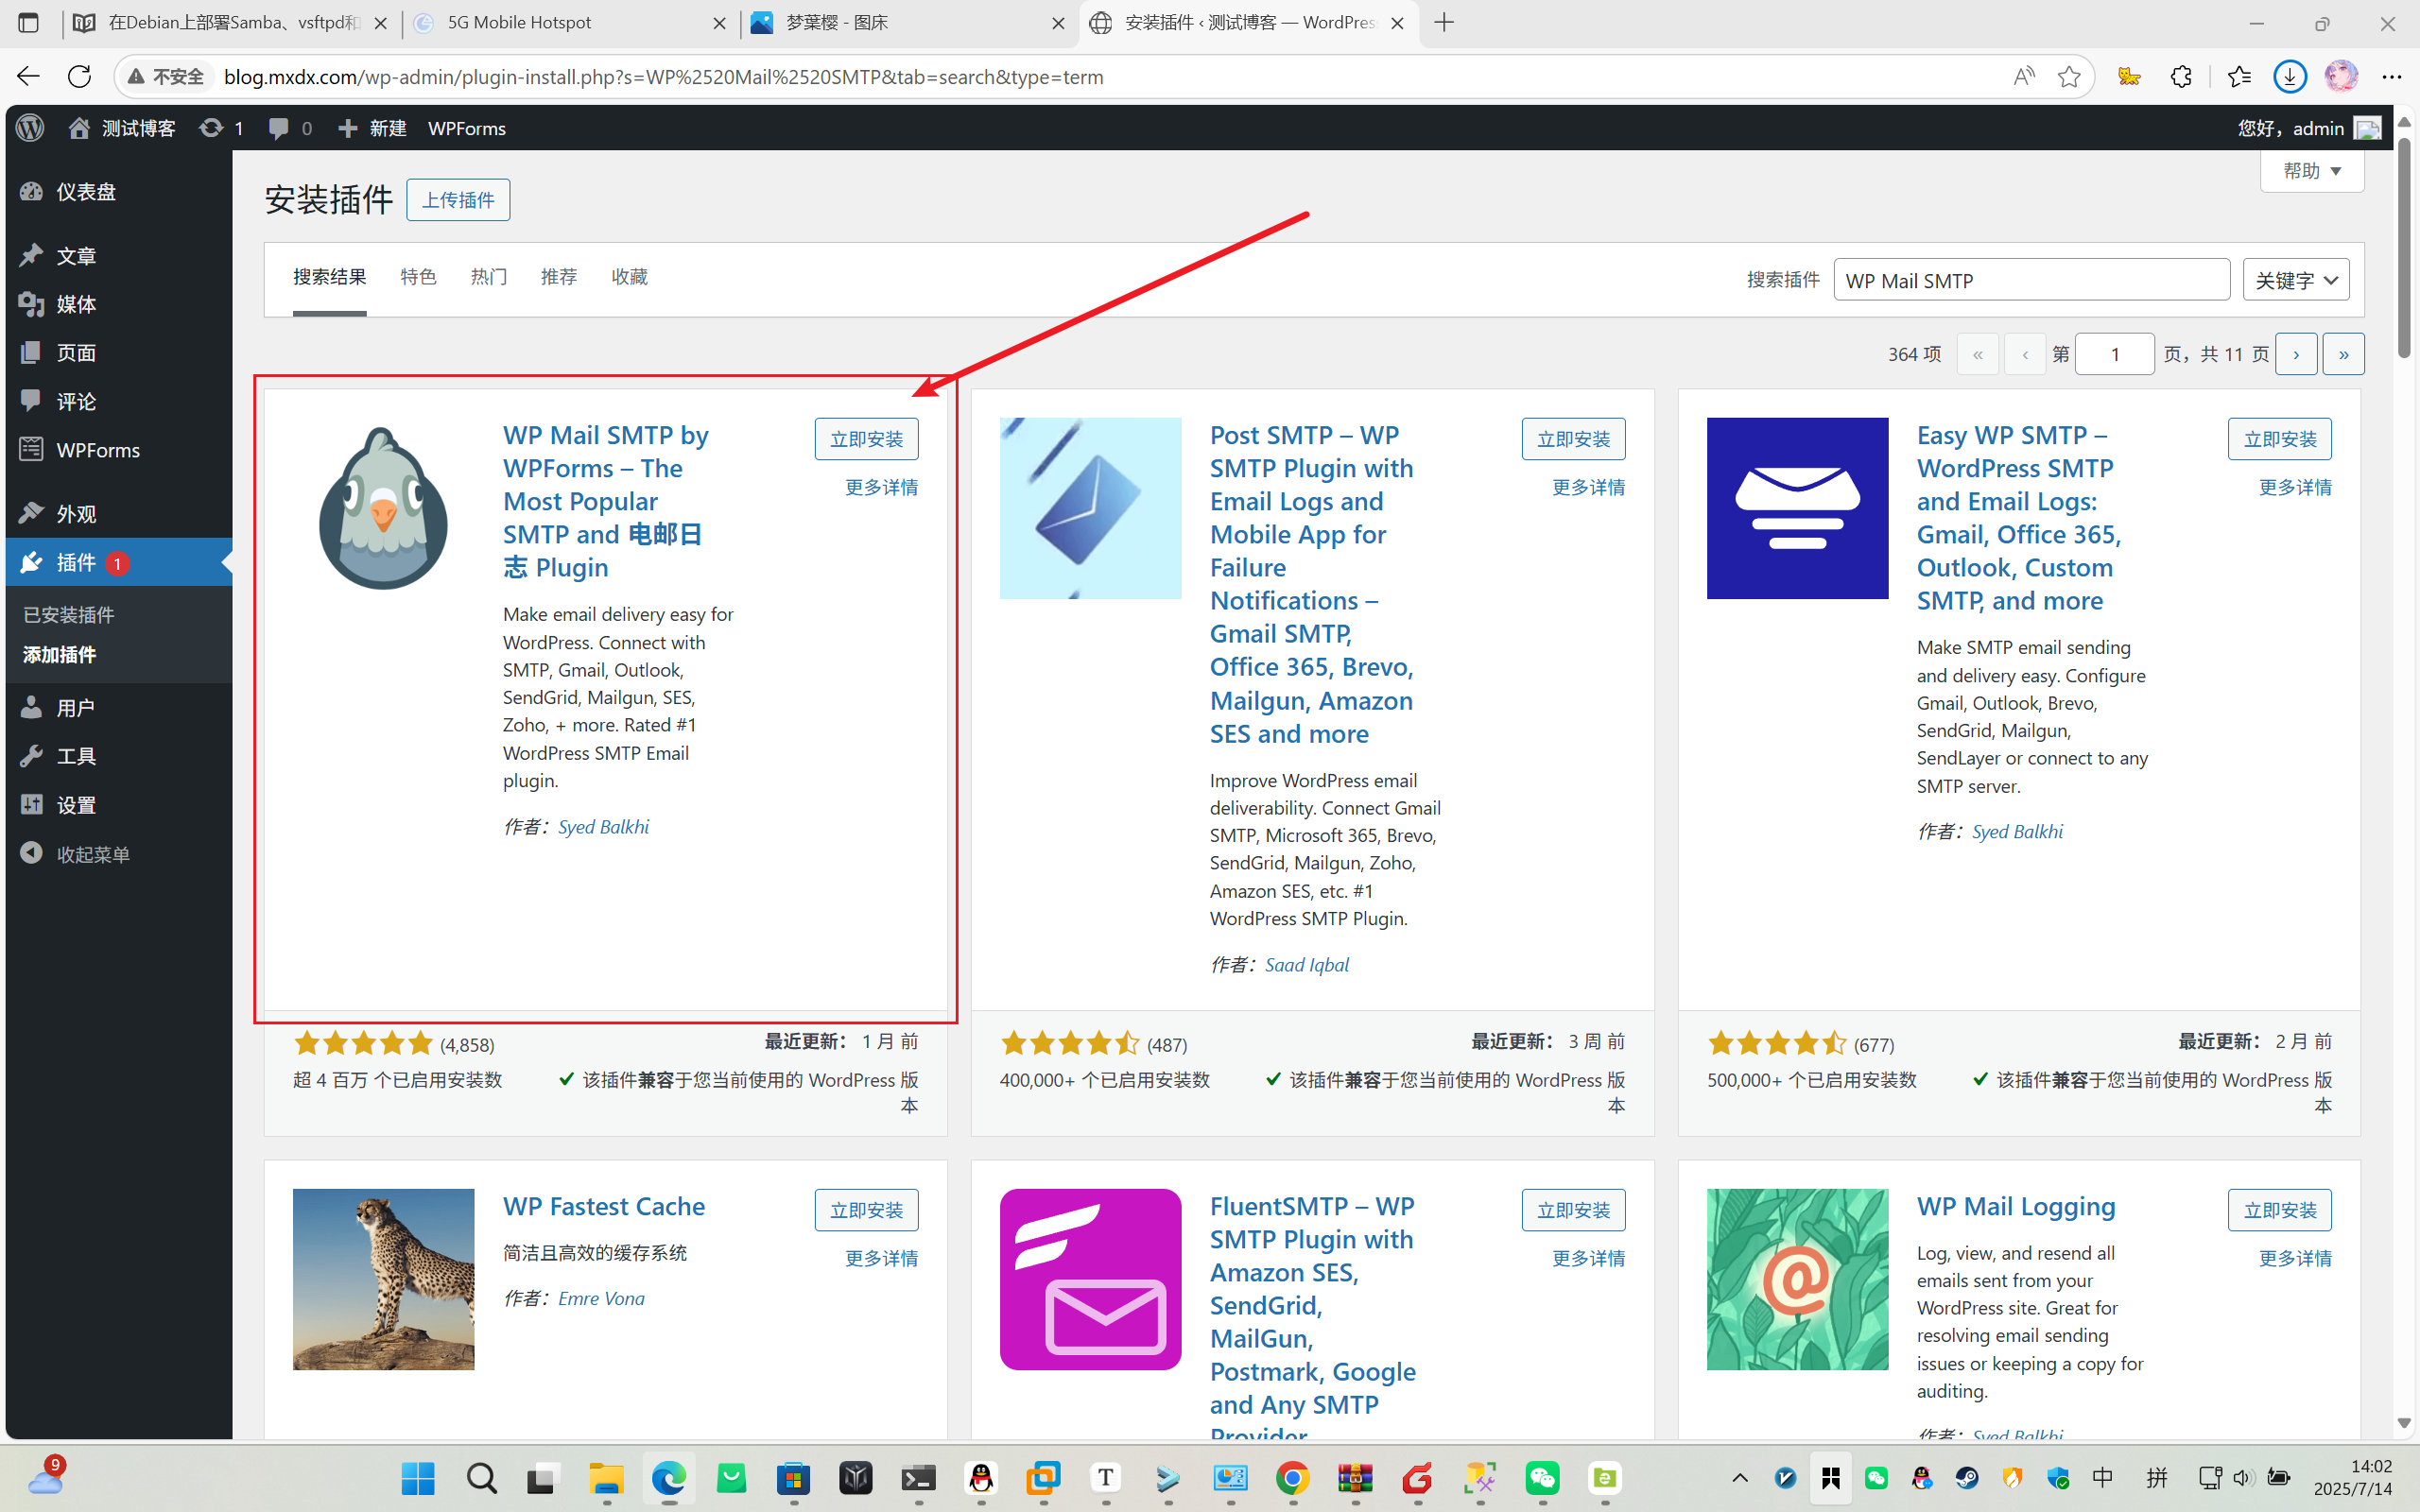Install the Easy WP SMTP plugin
2420x1512 pixels.
2279,439
